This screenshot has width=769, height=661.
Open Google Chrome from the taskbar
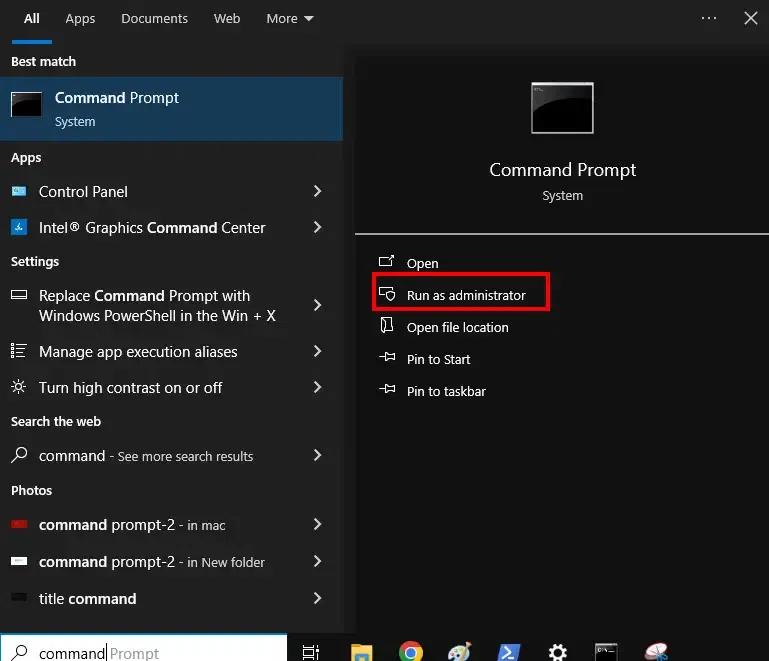pos(410,652)
